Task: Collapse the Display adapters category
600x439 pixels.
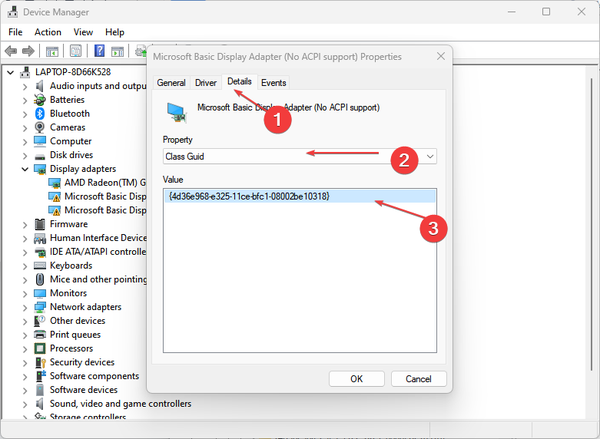Action: (25, 169)
